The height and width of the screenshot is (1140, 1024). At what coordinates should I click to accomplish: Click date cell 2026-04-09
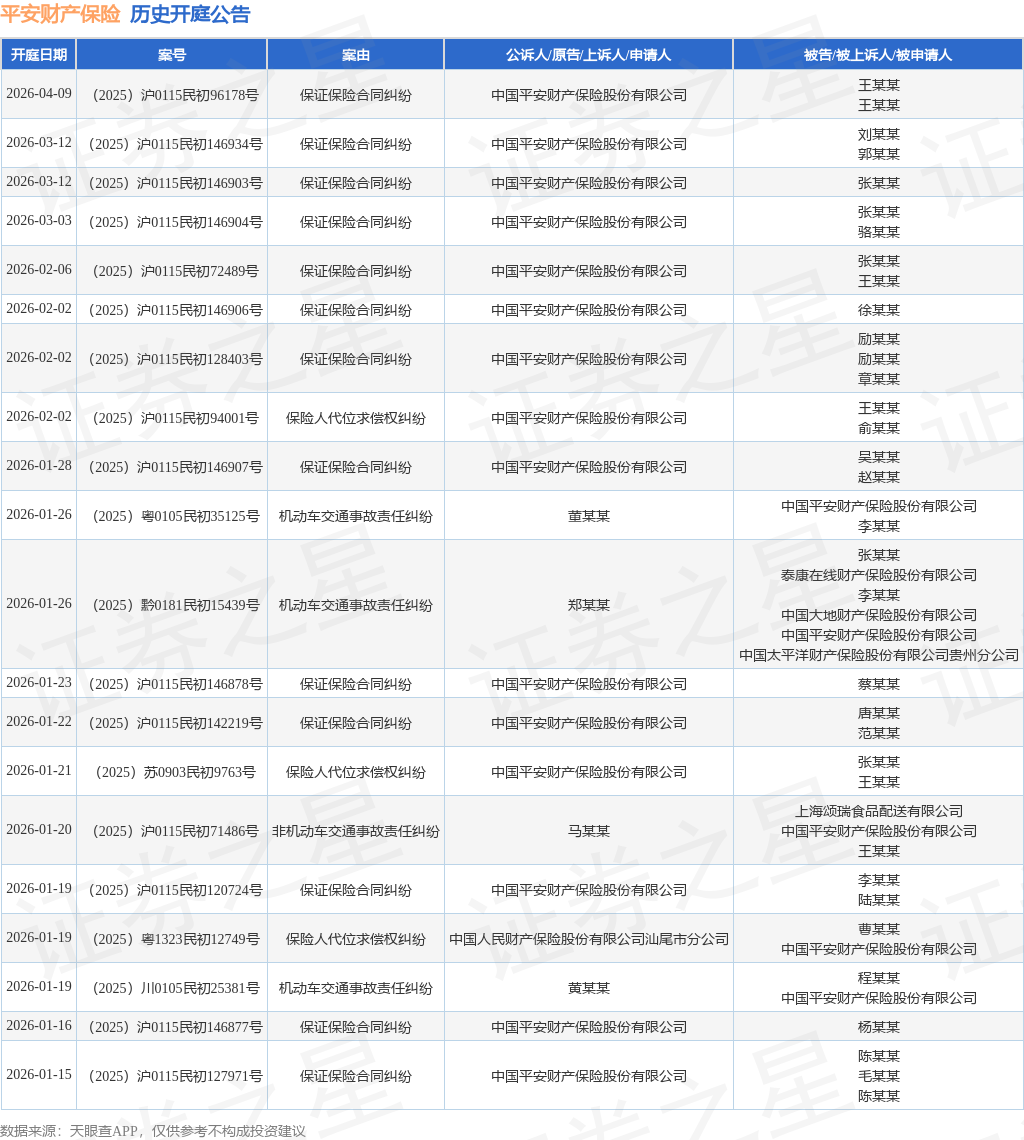click(39, 94)
